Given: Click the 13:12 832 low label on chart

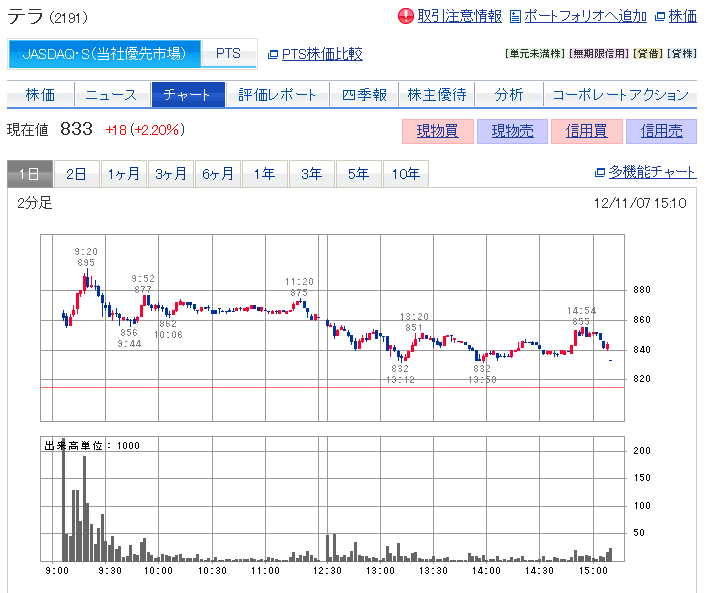Looking at the screenshot, I should pyautogui.click(x=400, y=374).
